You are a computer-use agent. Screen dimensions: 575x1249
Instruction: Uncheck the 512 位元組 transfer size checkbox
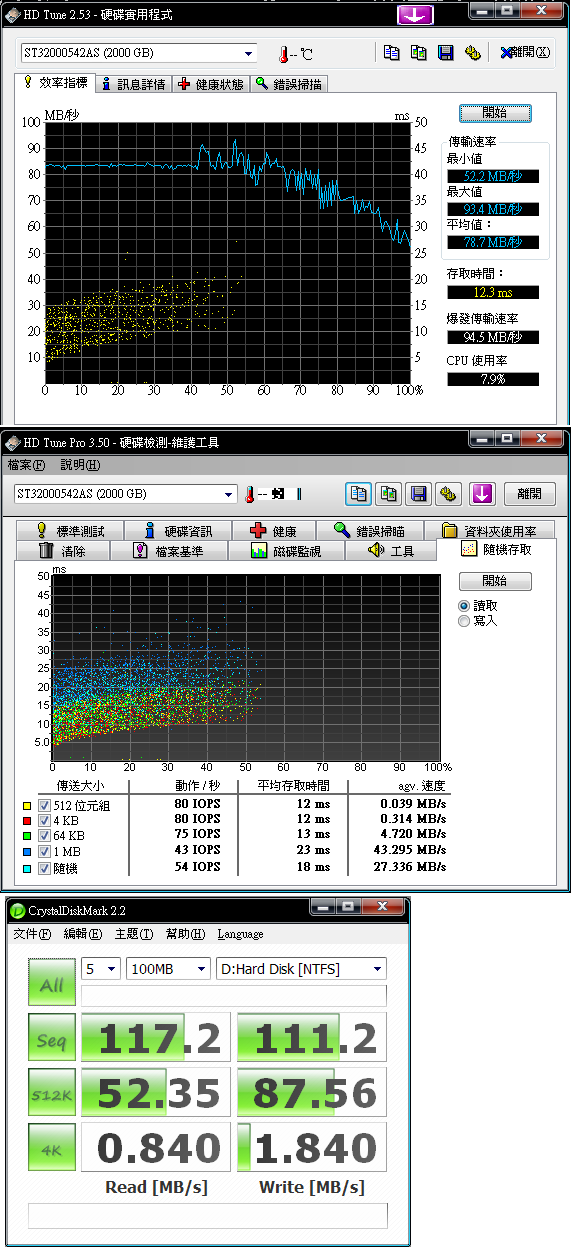(x=43, y=805)
